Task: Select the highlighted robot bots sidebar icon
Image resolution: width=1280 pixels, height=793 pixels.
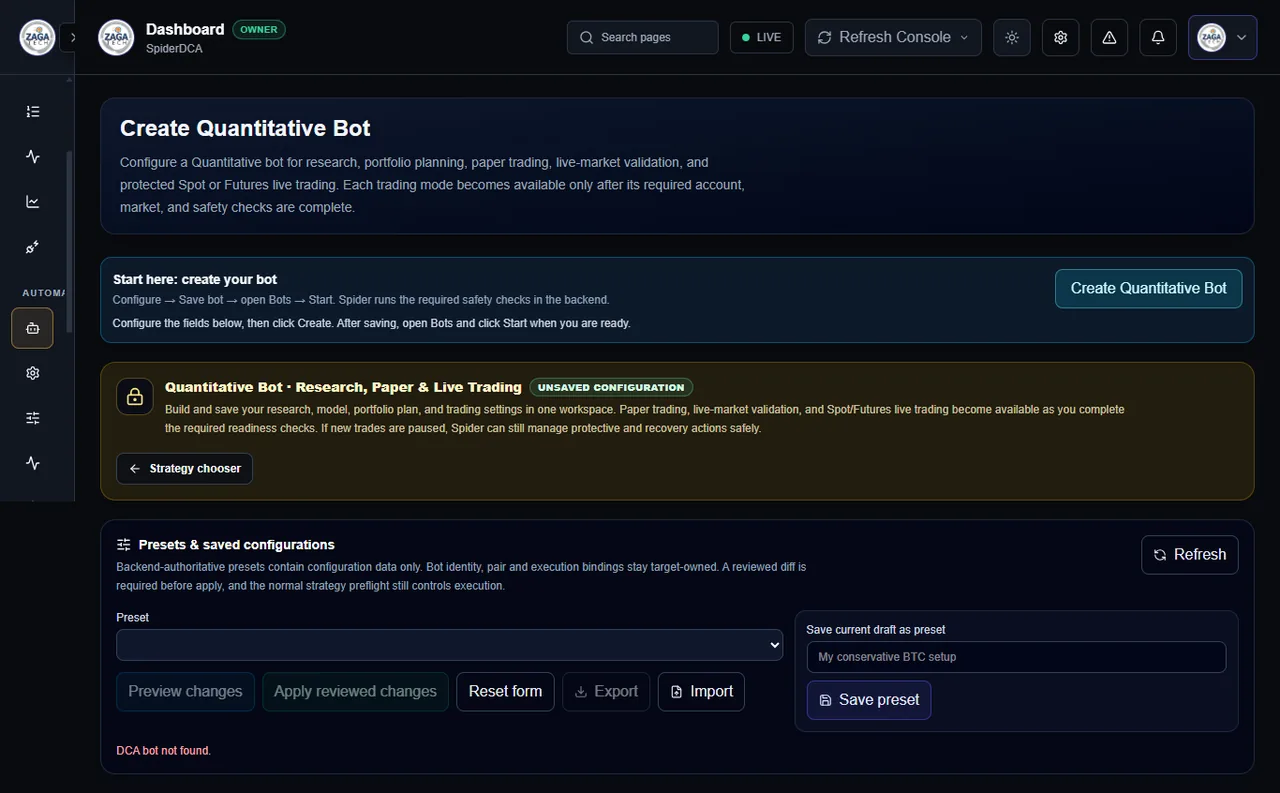Action: click(x=33, y=328)
